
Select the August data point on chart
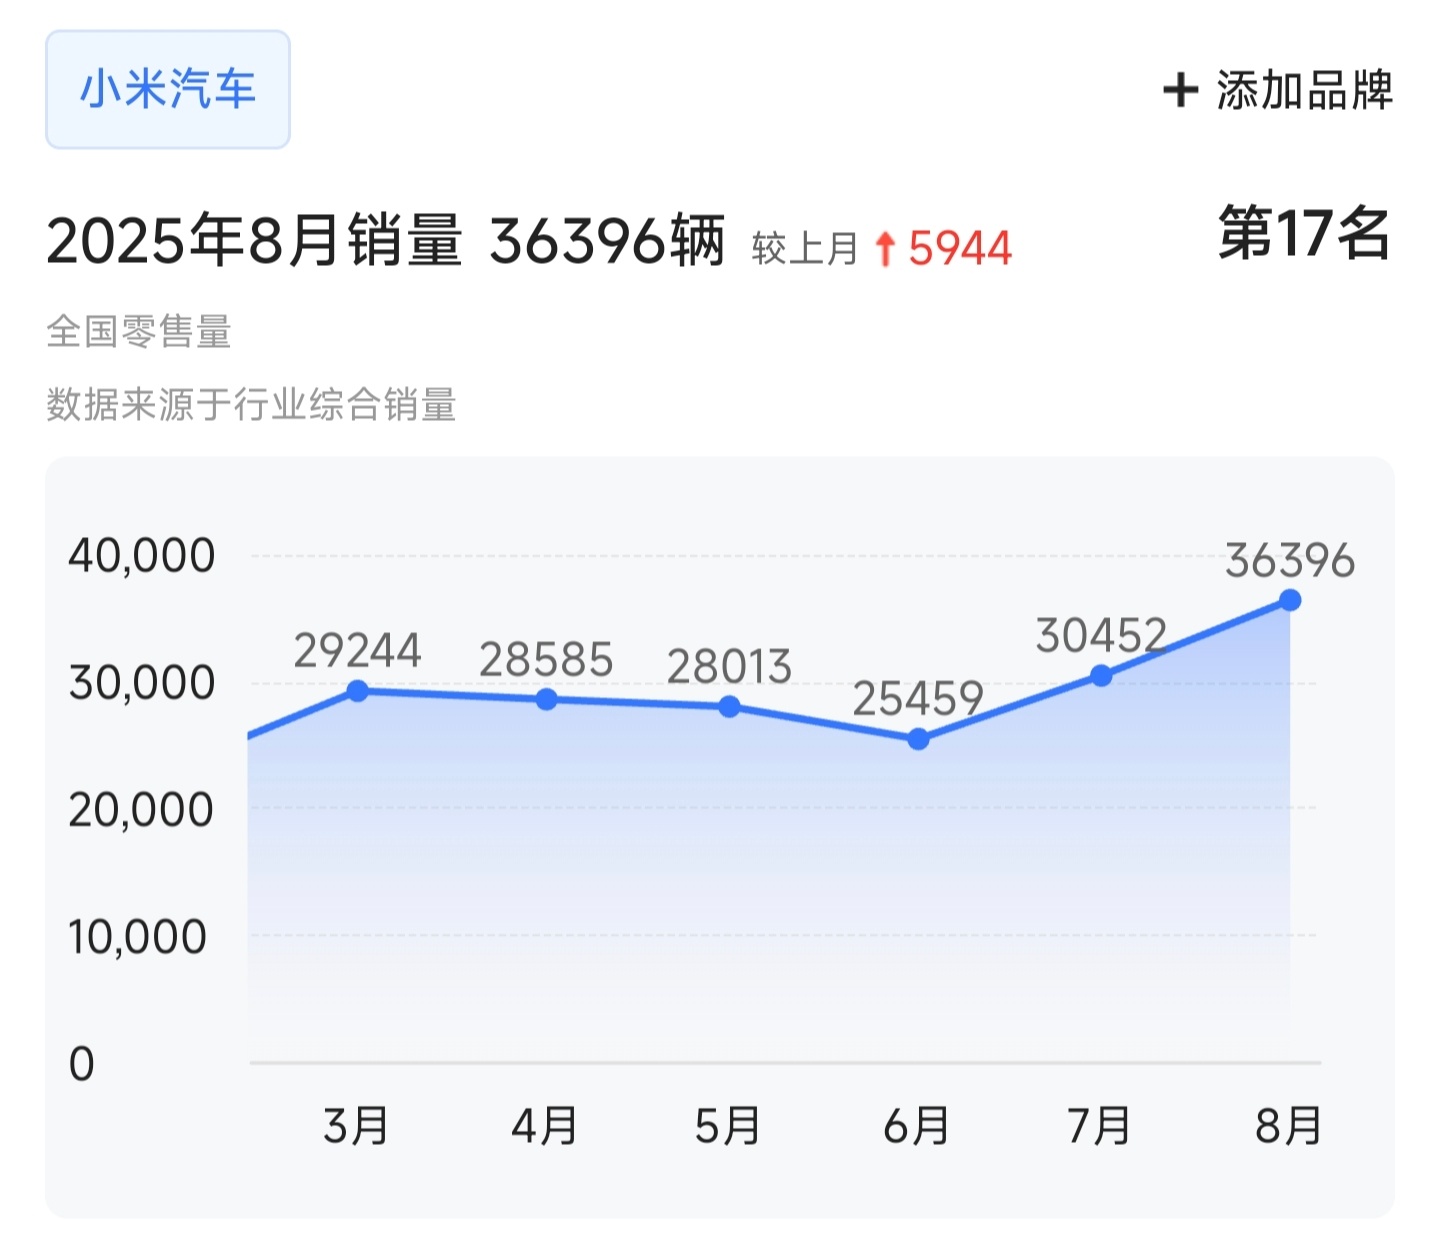(1290, 600)
